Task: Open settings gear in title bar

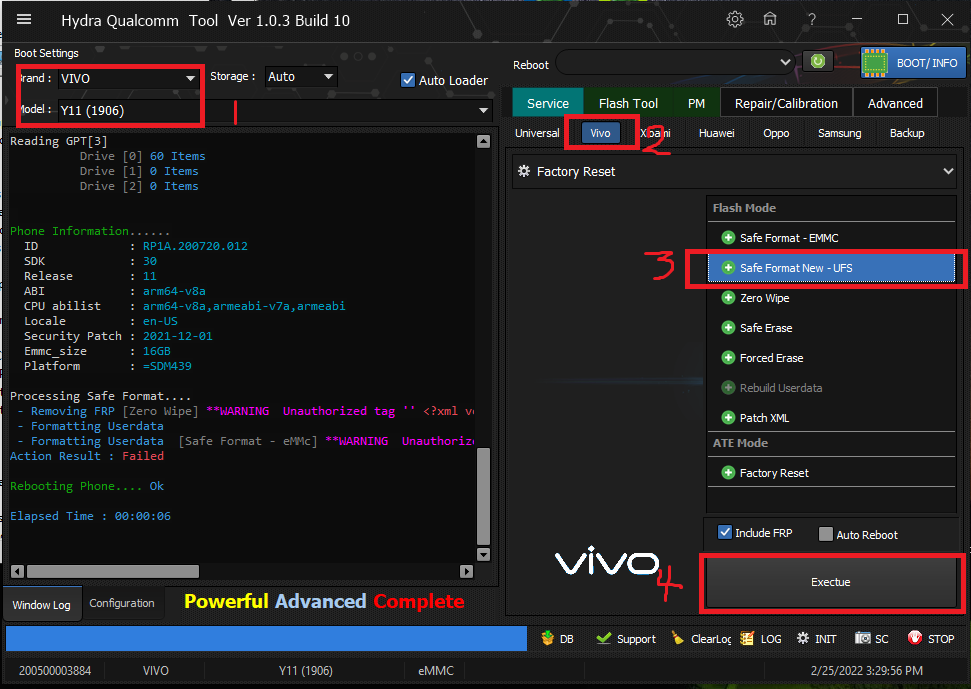Action: pos(734,19)
